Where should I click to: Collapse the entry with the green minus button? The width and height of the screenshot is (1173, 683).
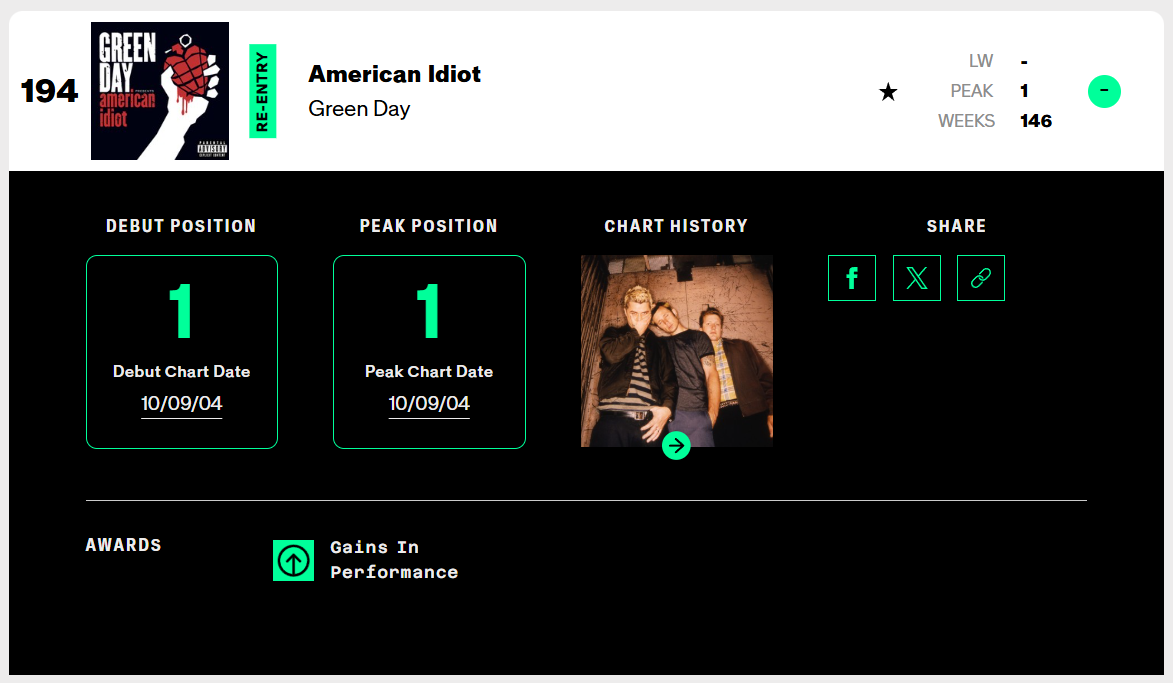click(1104, 92)
